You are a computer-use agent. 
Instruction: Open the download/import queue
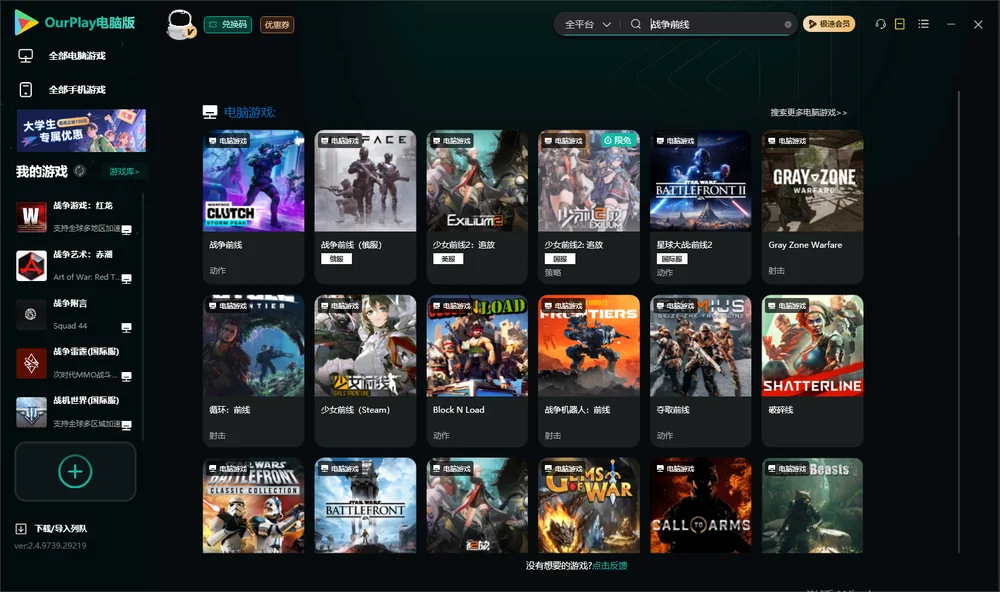click(x=51, y=528)
